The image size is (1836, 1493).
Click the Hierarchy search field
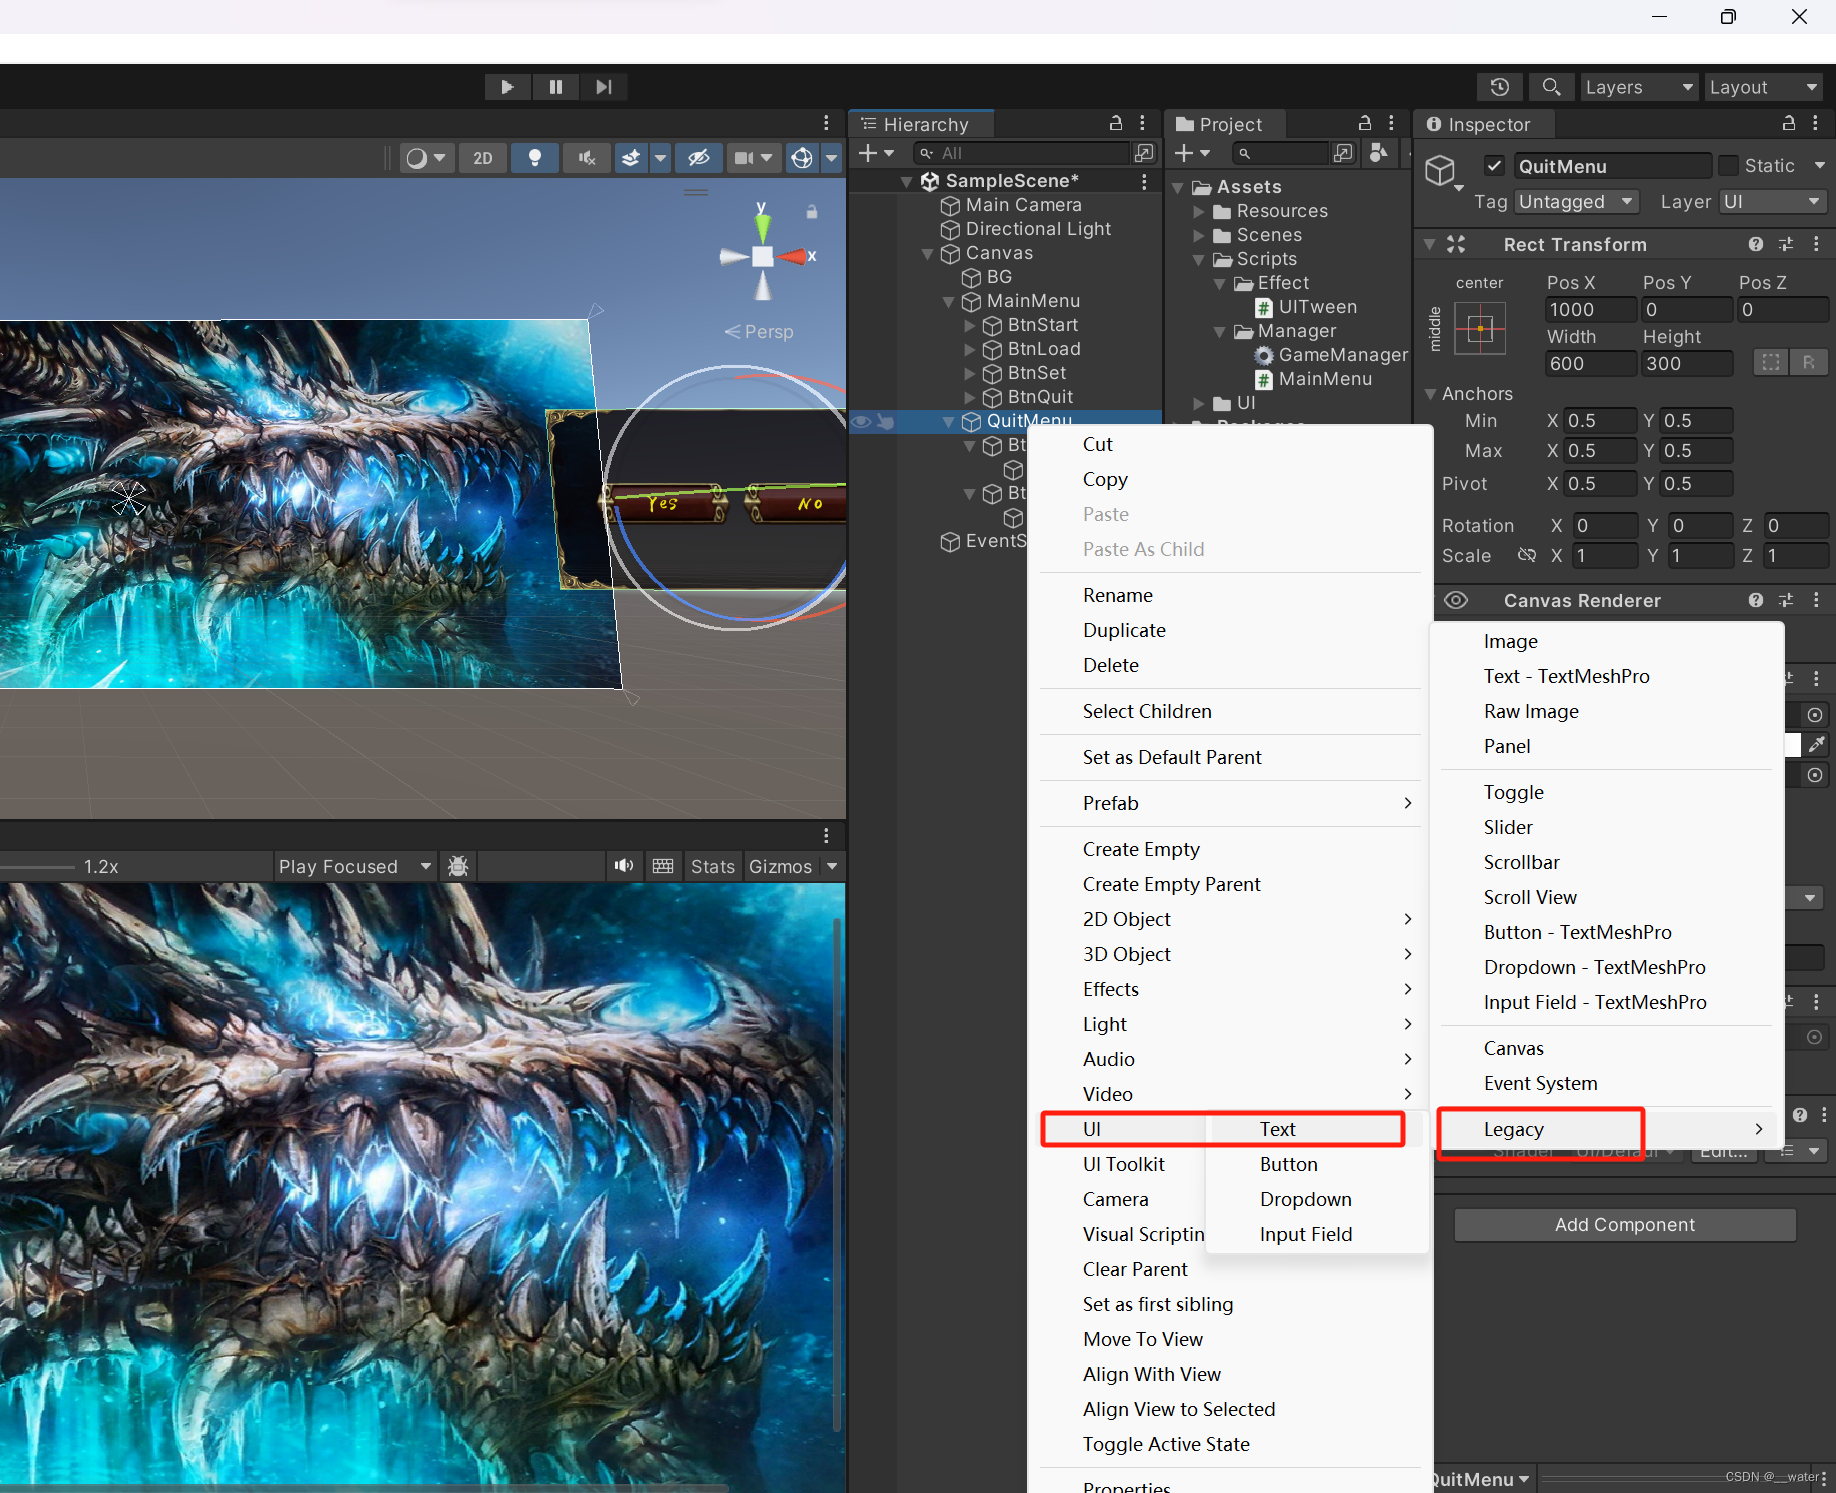pos(1022,153)
